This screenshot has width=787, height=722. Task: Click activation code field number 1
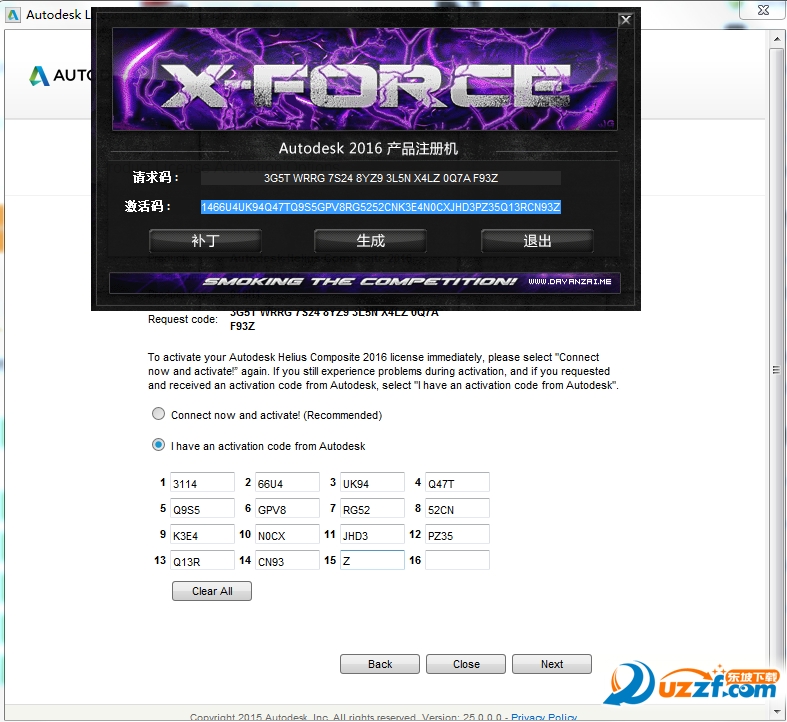click(202, 483)
